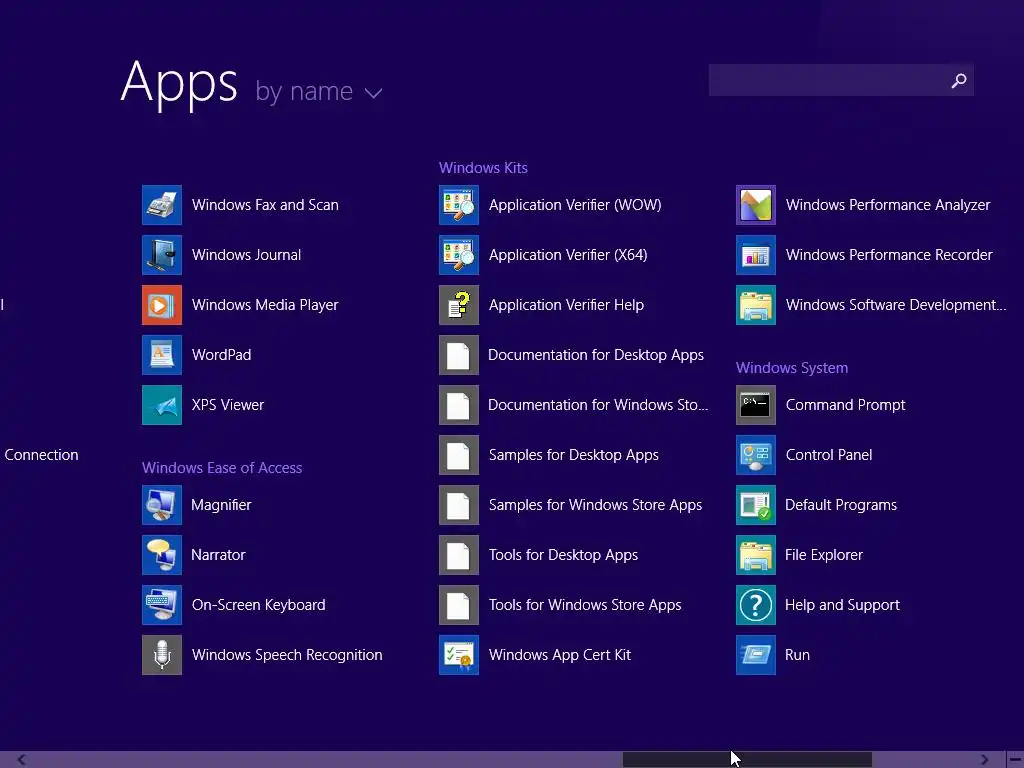This screenshot has width=1024, height=768.
Task: Open Help and Support question mark icon
Action: (x=756, y=605)
